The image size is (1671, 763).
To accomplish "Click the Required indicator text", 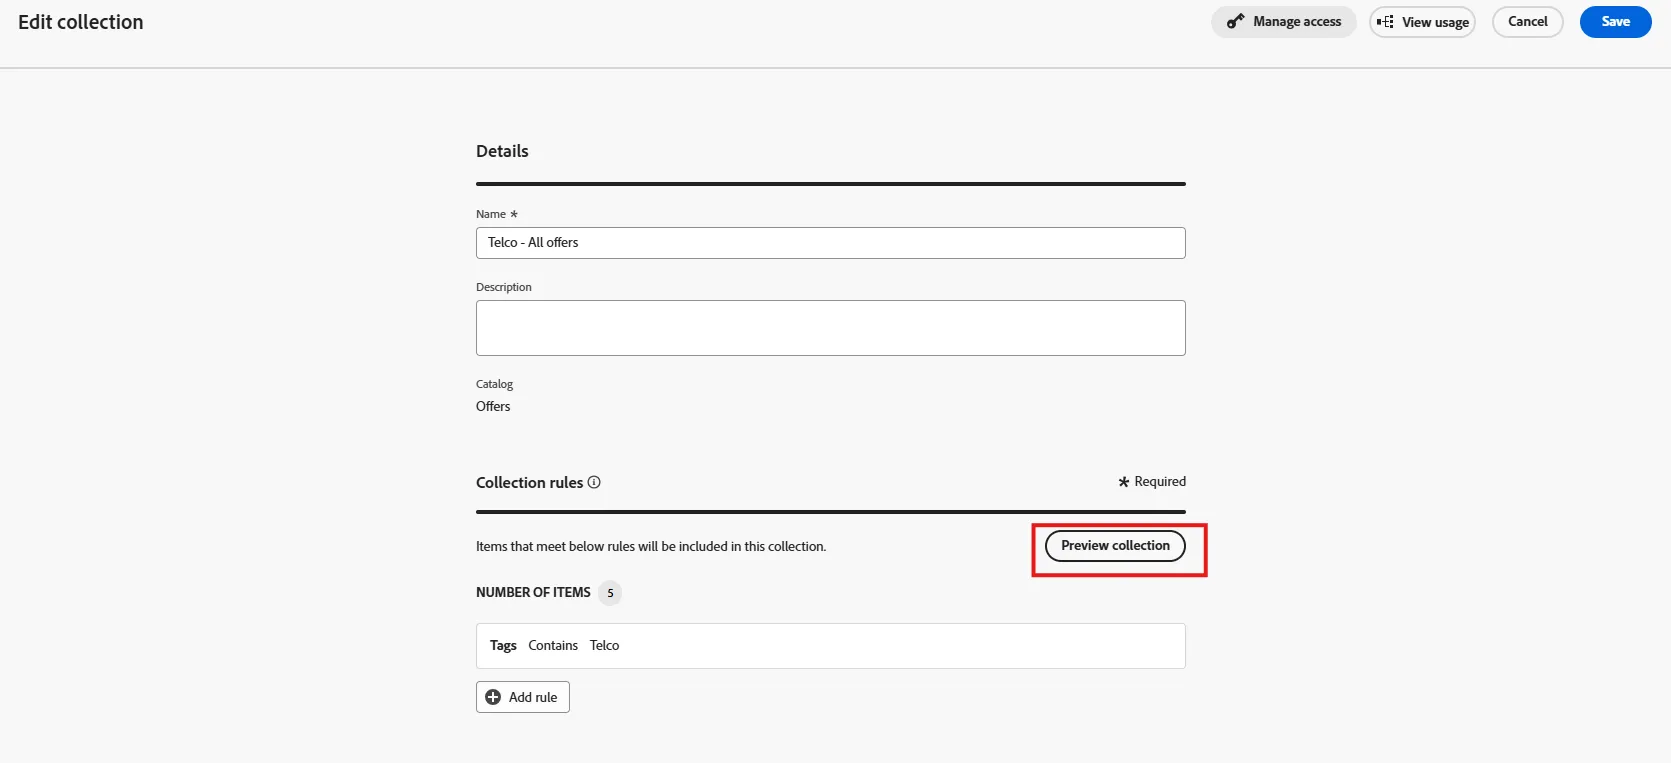I will pyautogui.click(x=1152, y=481).
